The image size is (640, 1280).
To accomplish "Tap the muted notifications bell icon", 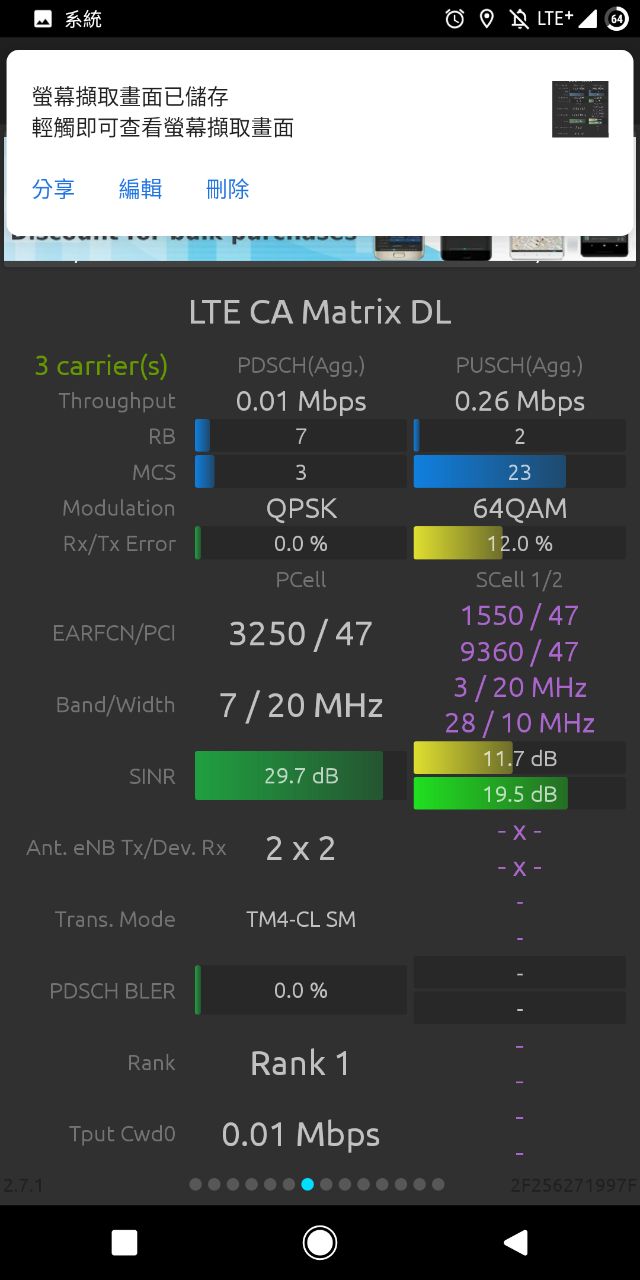I will click(518, 19).
